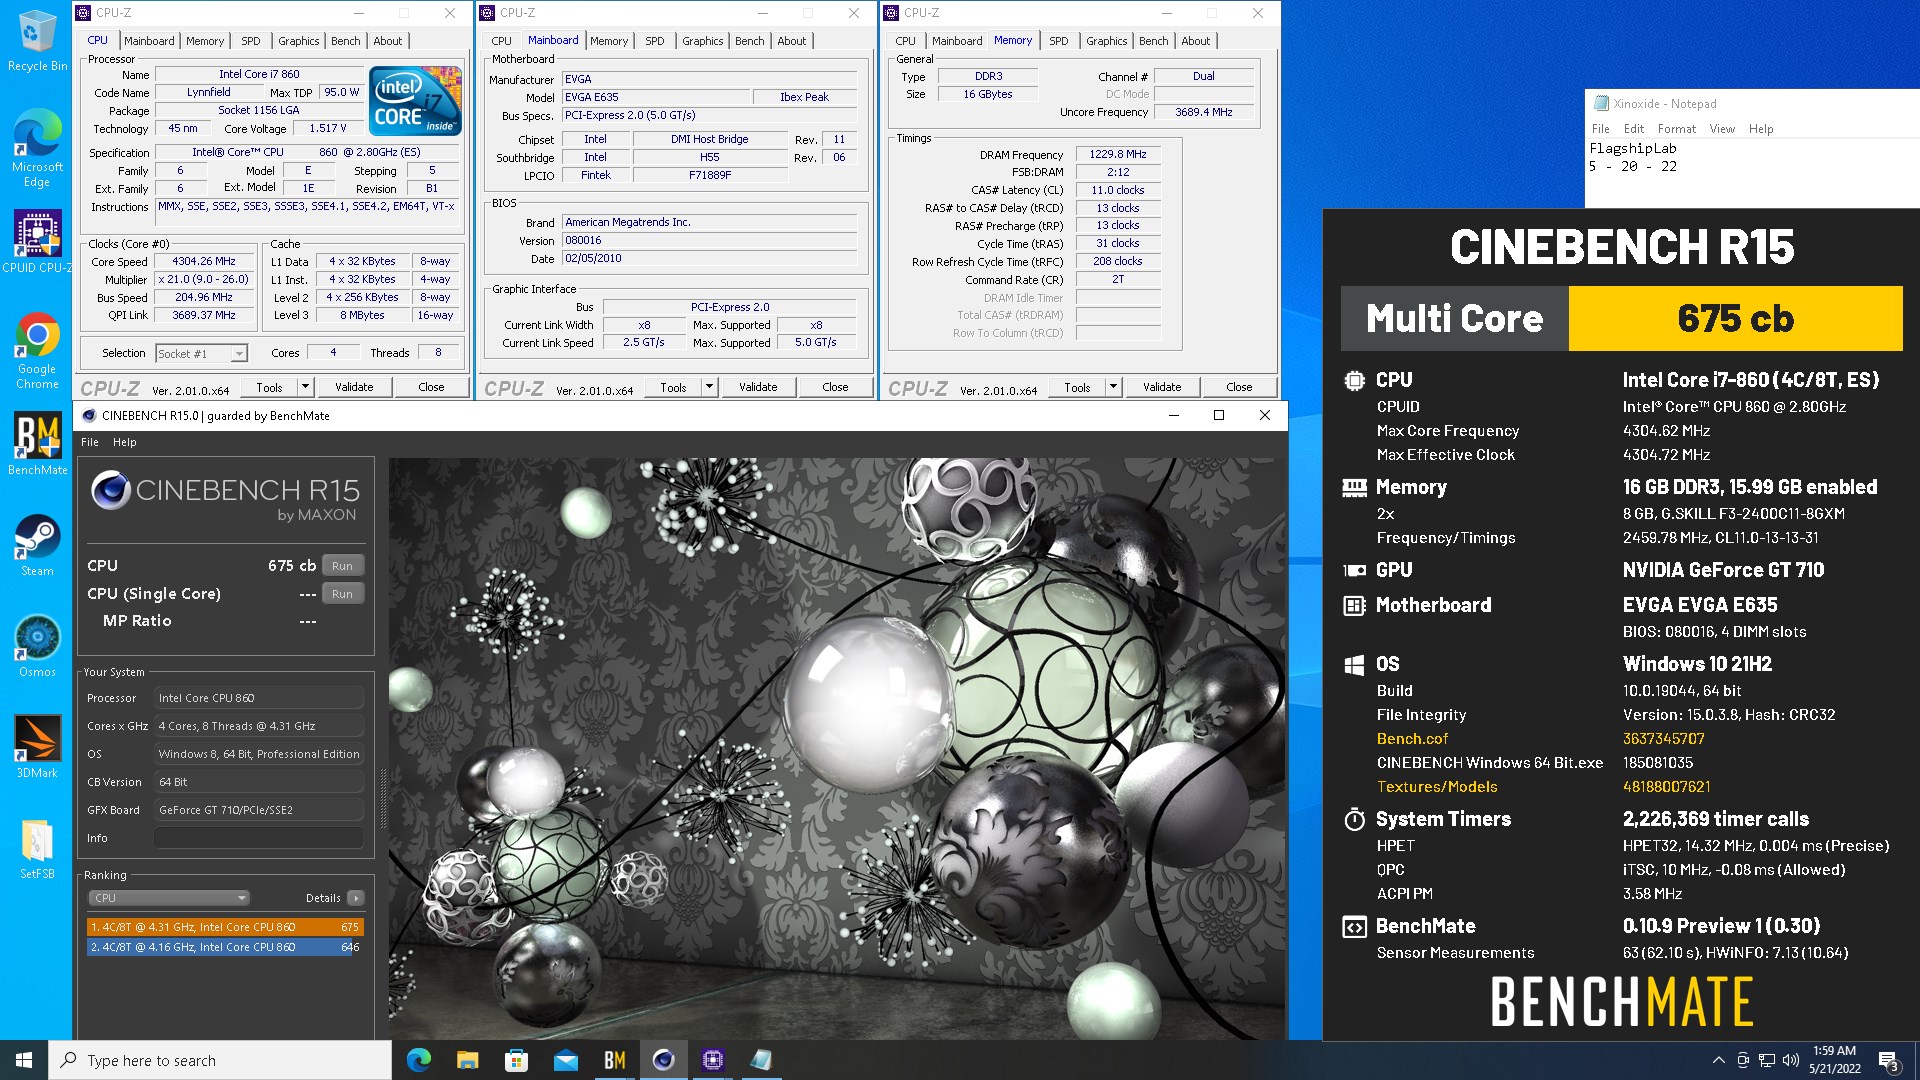The width and height of the screenshot is (1920, 1080).
Task: Switch to the Mainboard tab in the first CPU-Z window
Action: coord(149,41)
